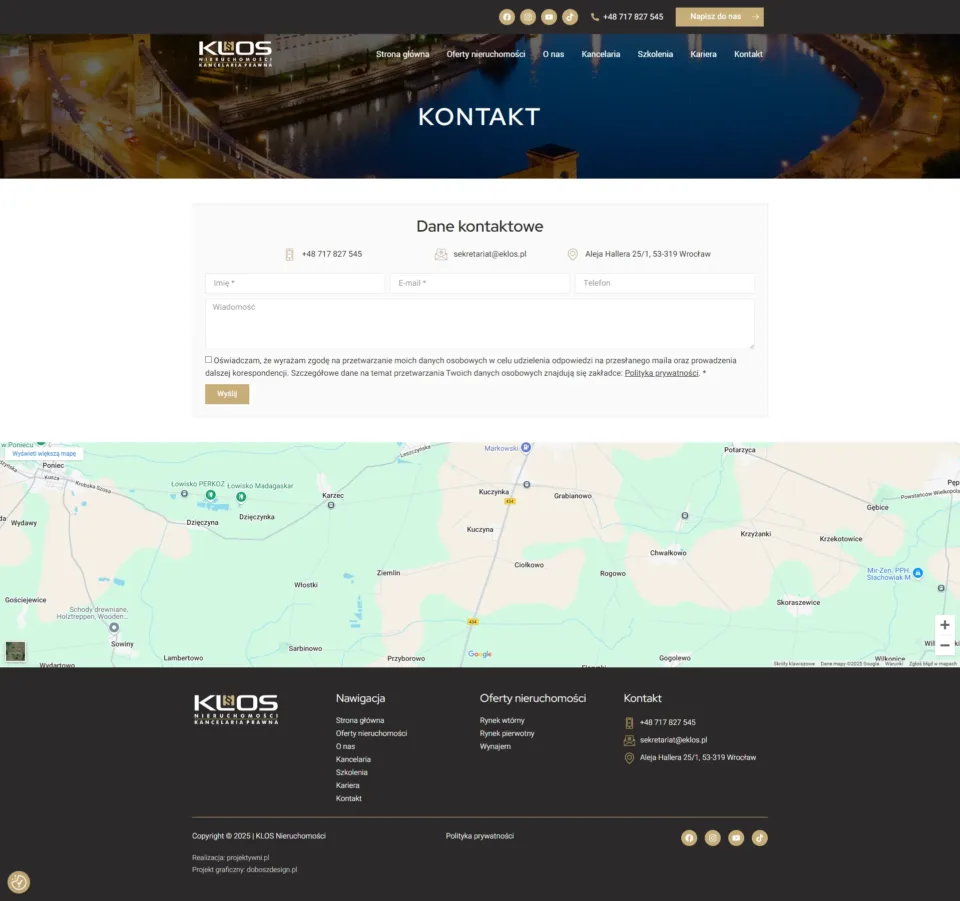Click footer email sekretariat@eklos.pl

(673, 740)
